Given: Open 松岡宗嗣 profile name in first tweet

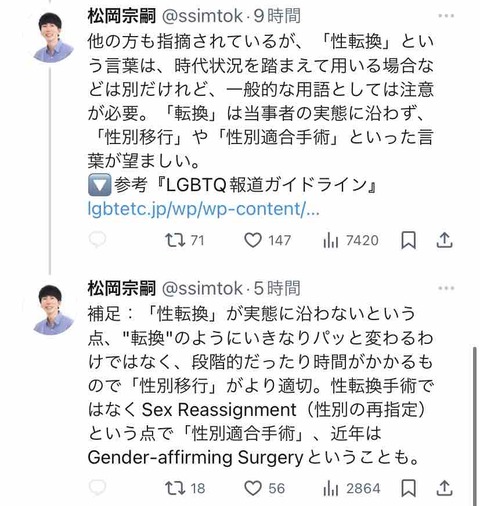Looking at the screenshot, I should [122, 16].
